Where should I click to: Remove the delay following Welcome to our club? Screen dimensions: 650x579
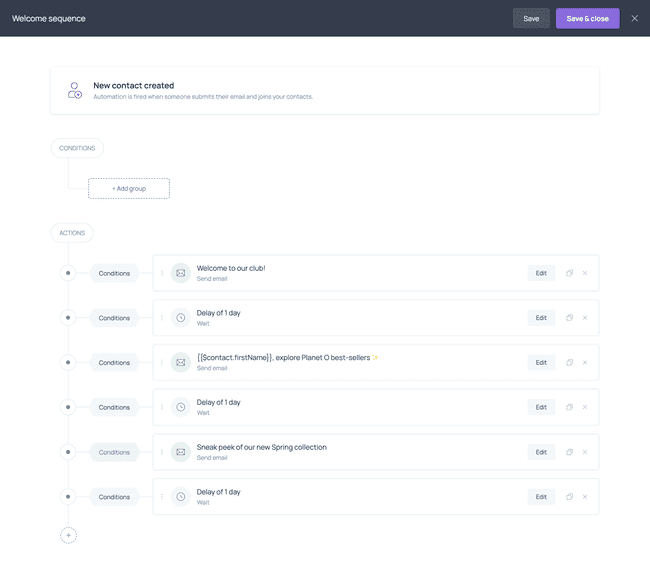[x=585, y=318]
